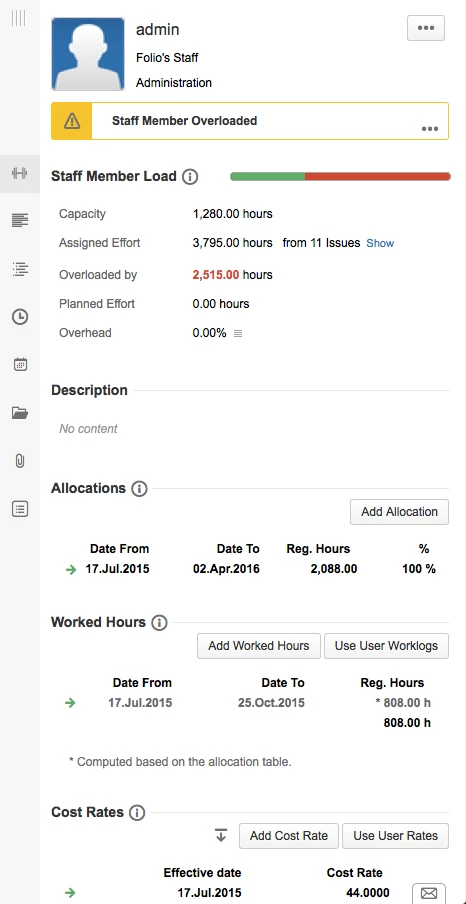The height and width of the screenshot is (904, 466).
Task: Open the Description section sidebar icon
Action: (x=20, y=220)
